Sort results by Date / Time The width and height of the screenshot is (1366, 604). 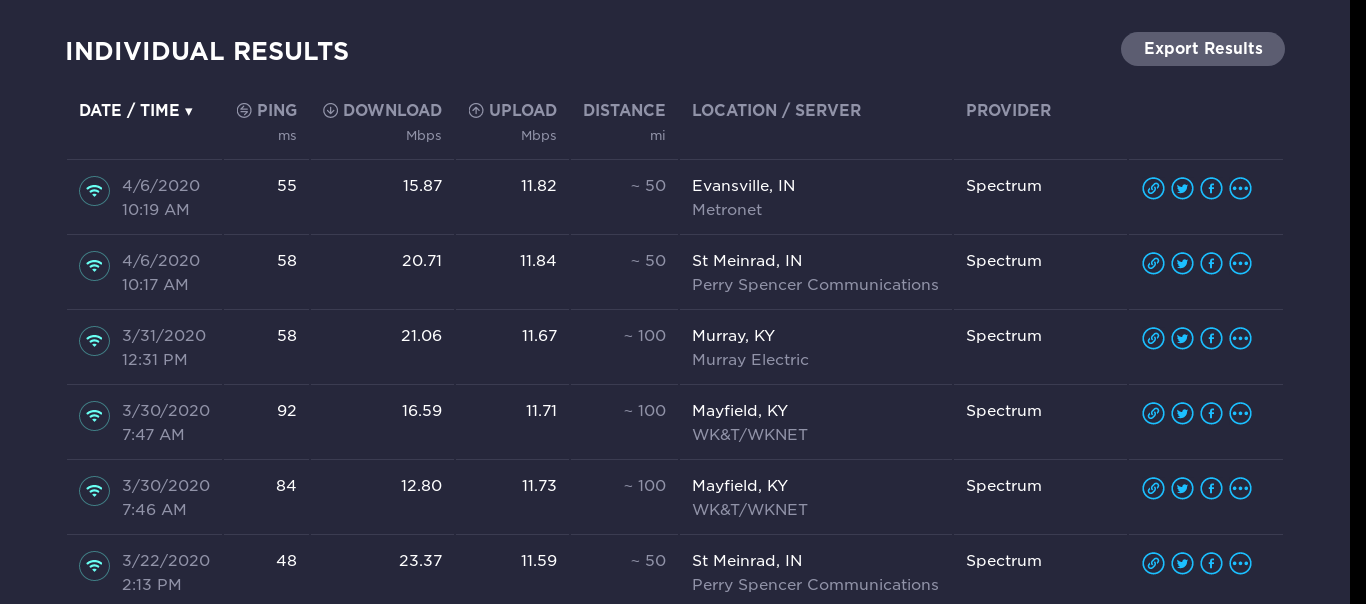[x=136, y=111]
